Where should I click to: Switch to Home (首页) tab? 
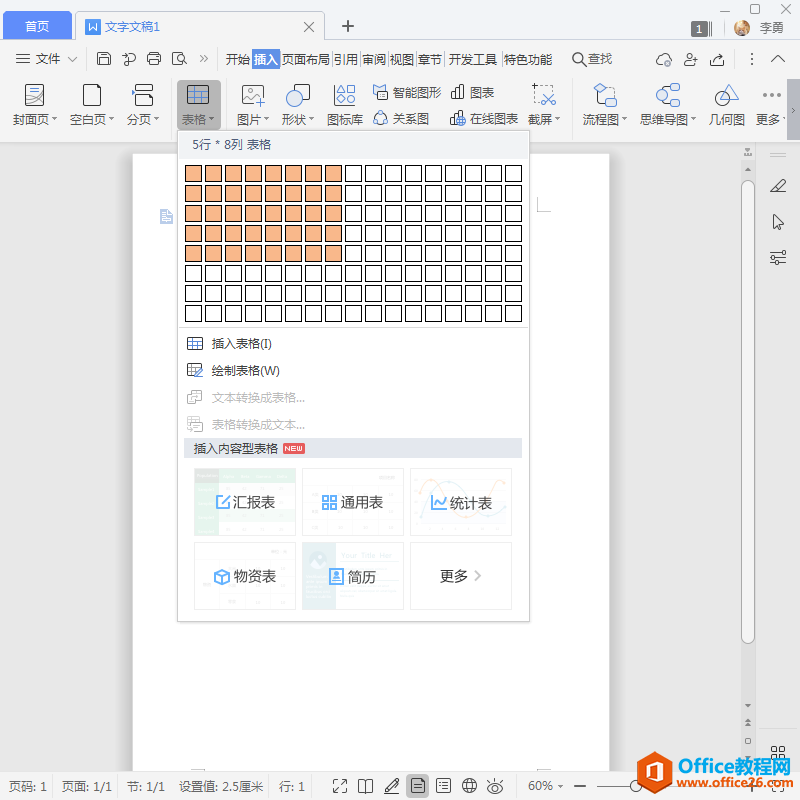[x=37, y=26]
